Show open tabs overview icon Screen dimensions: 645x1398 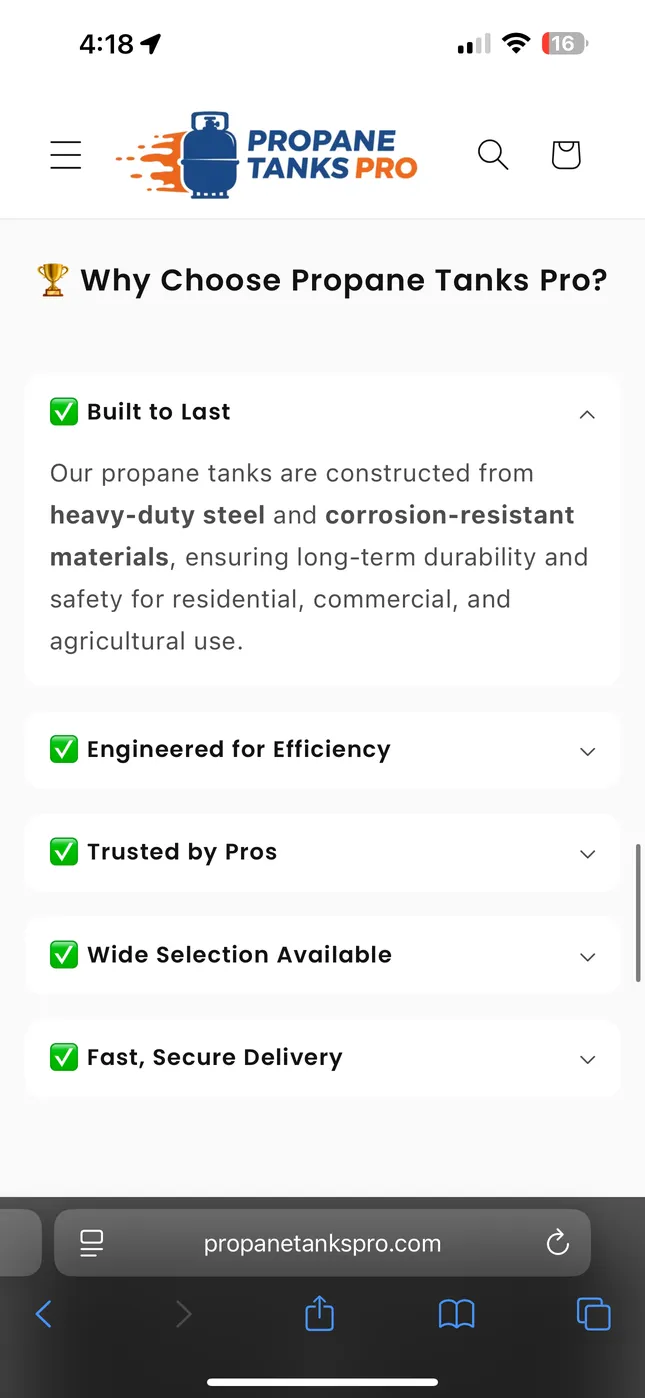(x=593, y=1314)
